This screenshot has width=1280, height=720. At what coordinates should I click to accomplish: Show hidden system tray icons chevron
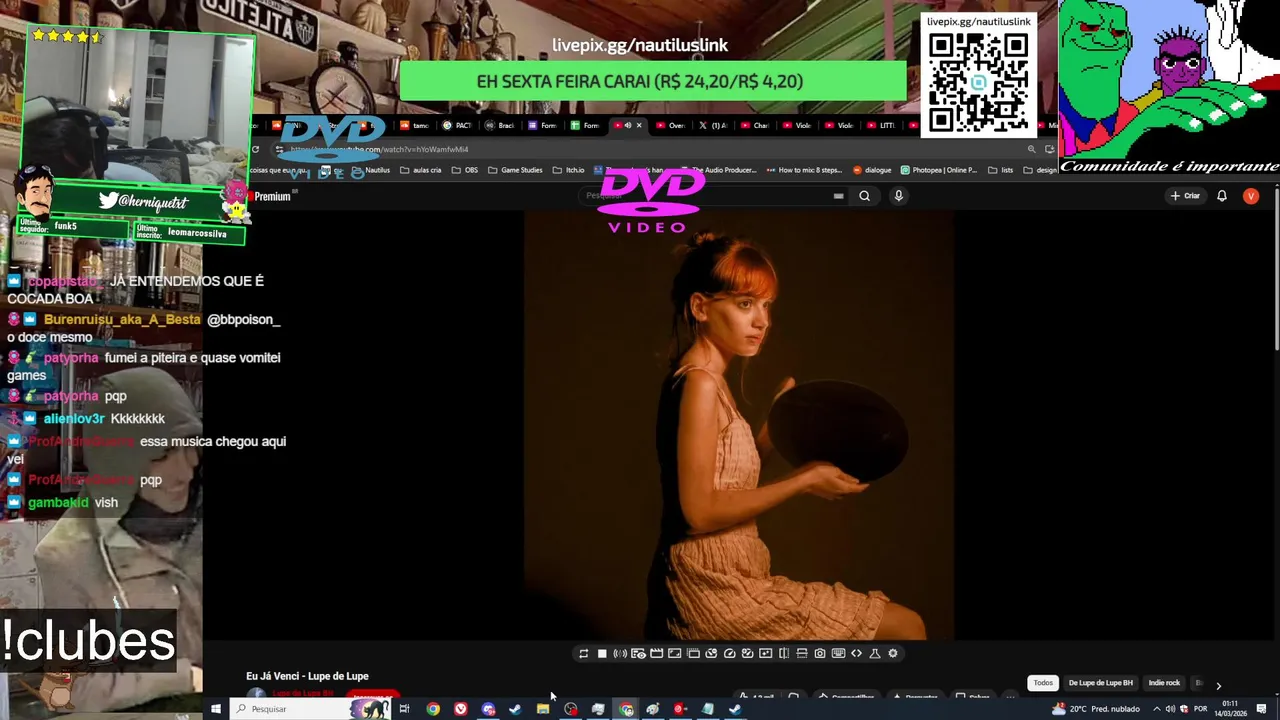(x=1157, y=709)
